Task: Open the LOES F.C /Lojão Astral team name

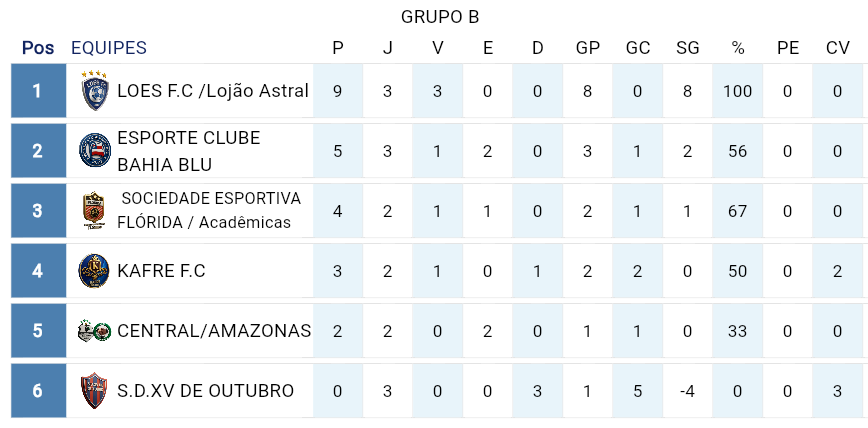Action: coord(212,91)
